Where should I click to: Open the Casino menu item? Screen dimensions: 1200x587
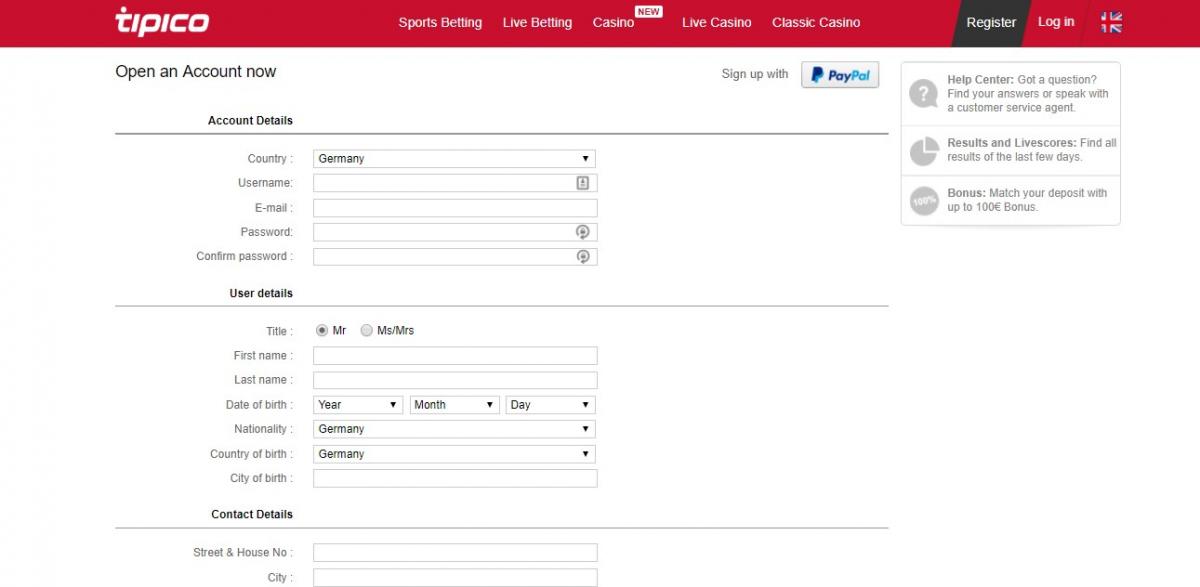(x=613, y=23)
